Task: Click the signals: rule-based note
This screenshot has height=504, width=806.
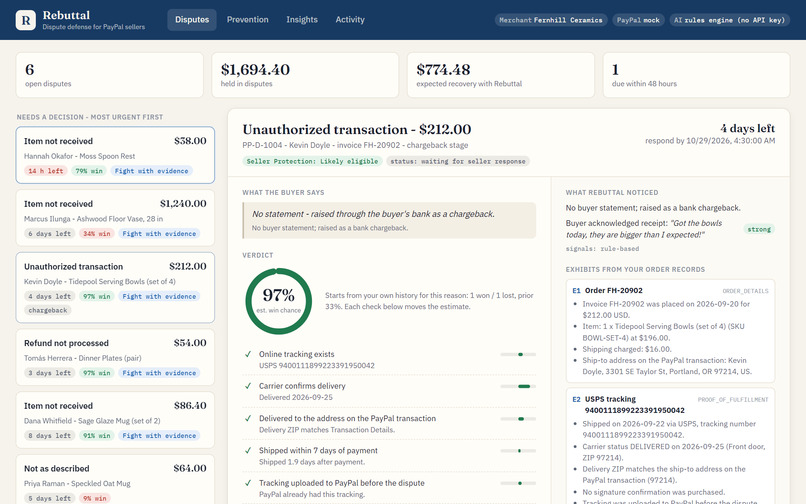Action: 602,248
